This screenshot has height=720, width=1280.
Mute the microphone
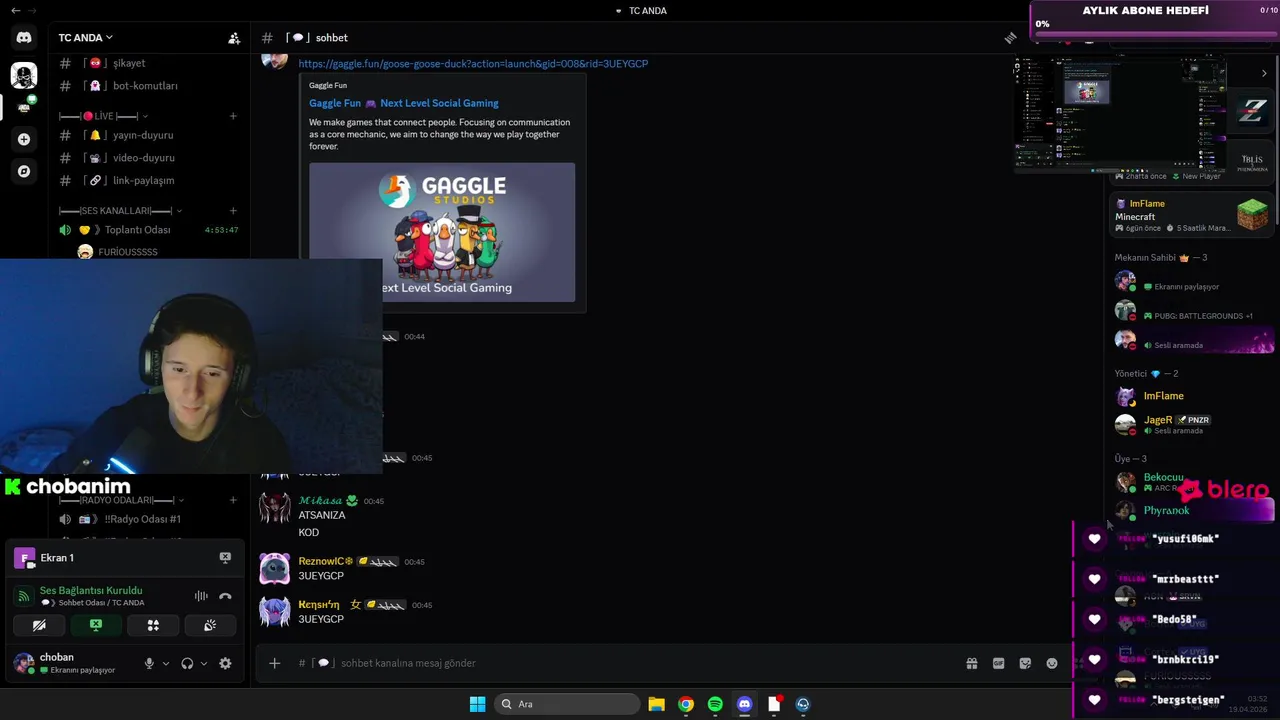149,663
